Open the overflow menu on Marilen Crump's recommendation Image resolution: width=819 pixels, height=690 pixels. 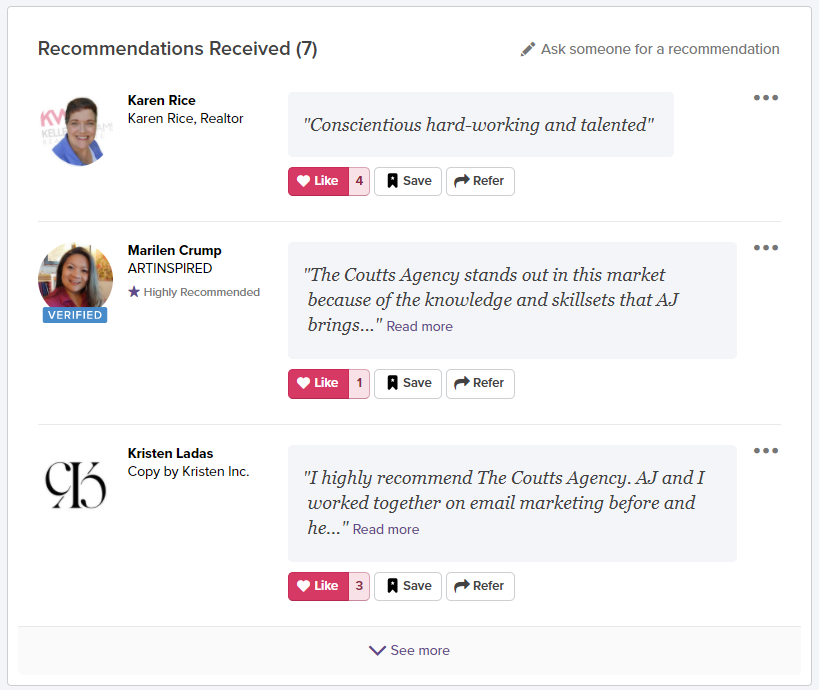[765, 247]
